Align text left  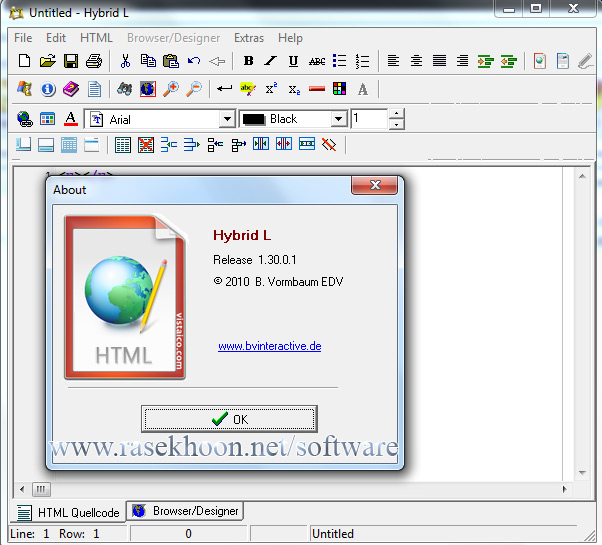pyautogui.click(x=393, y=61)
